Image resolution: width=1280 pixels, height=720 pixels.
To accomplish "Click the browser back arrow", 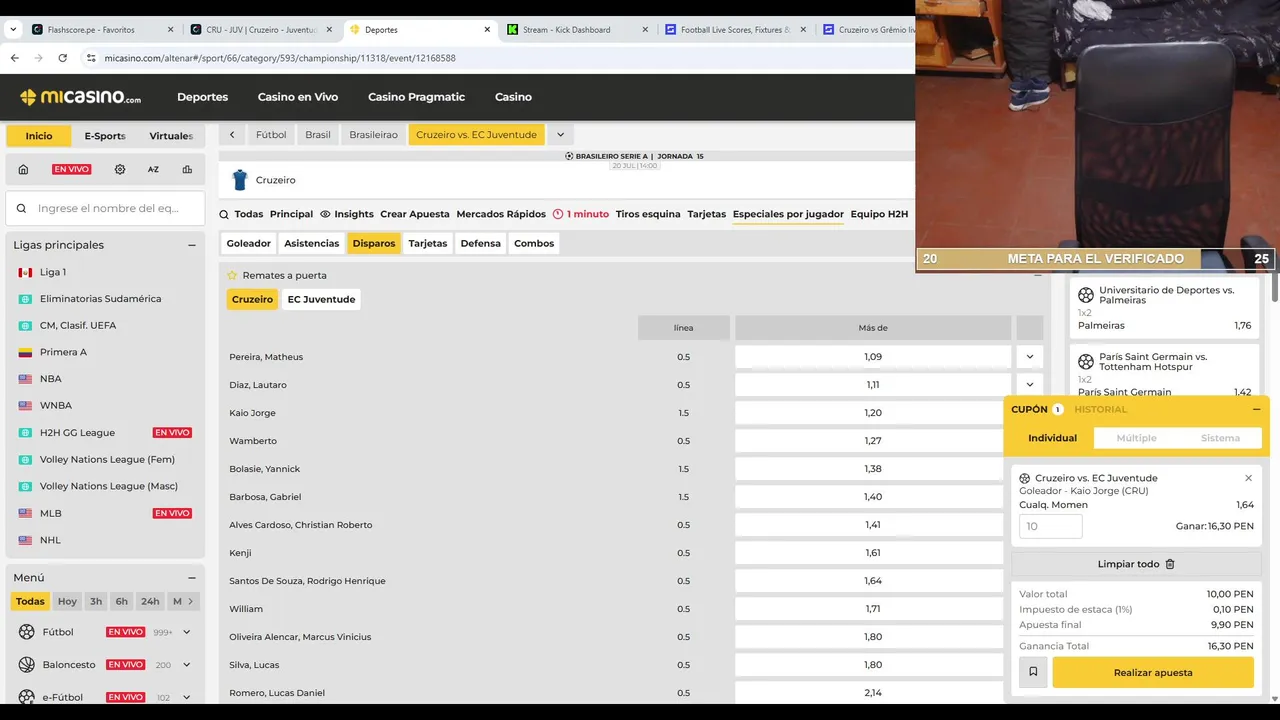I will pyautogui.click(x=14, y=58).
